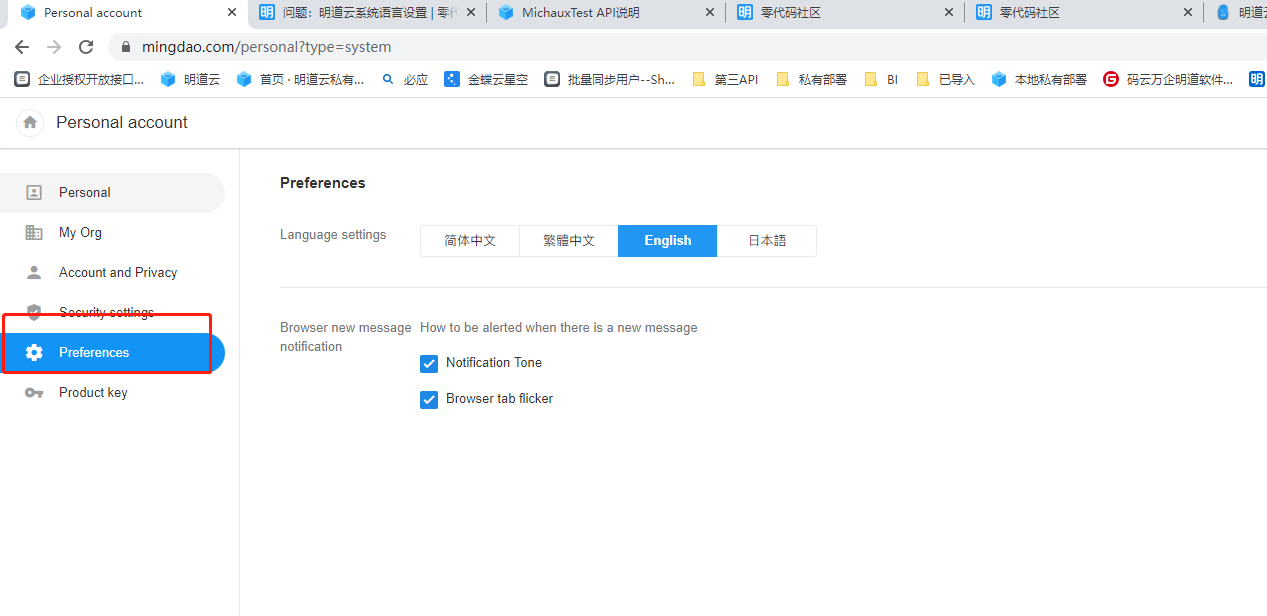
Task: Expand the 私有部署 bookmark folder
Action: tap(811, 79)
